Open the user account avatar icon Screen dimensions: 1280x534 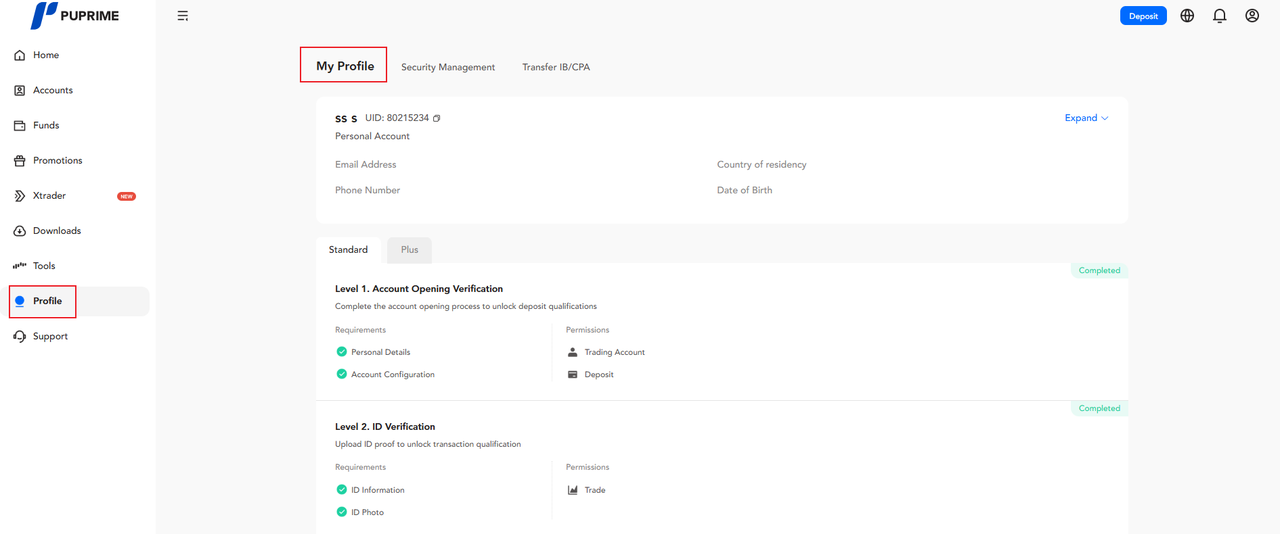click(1252, 16)
